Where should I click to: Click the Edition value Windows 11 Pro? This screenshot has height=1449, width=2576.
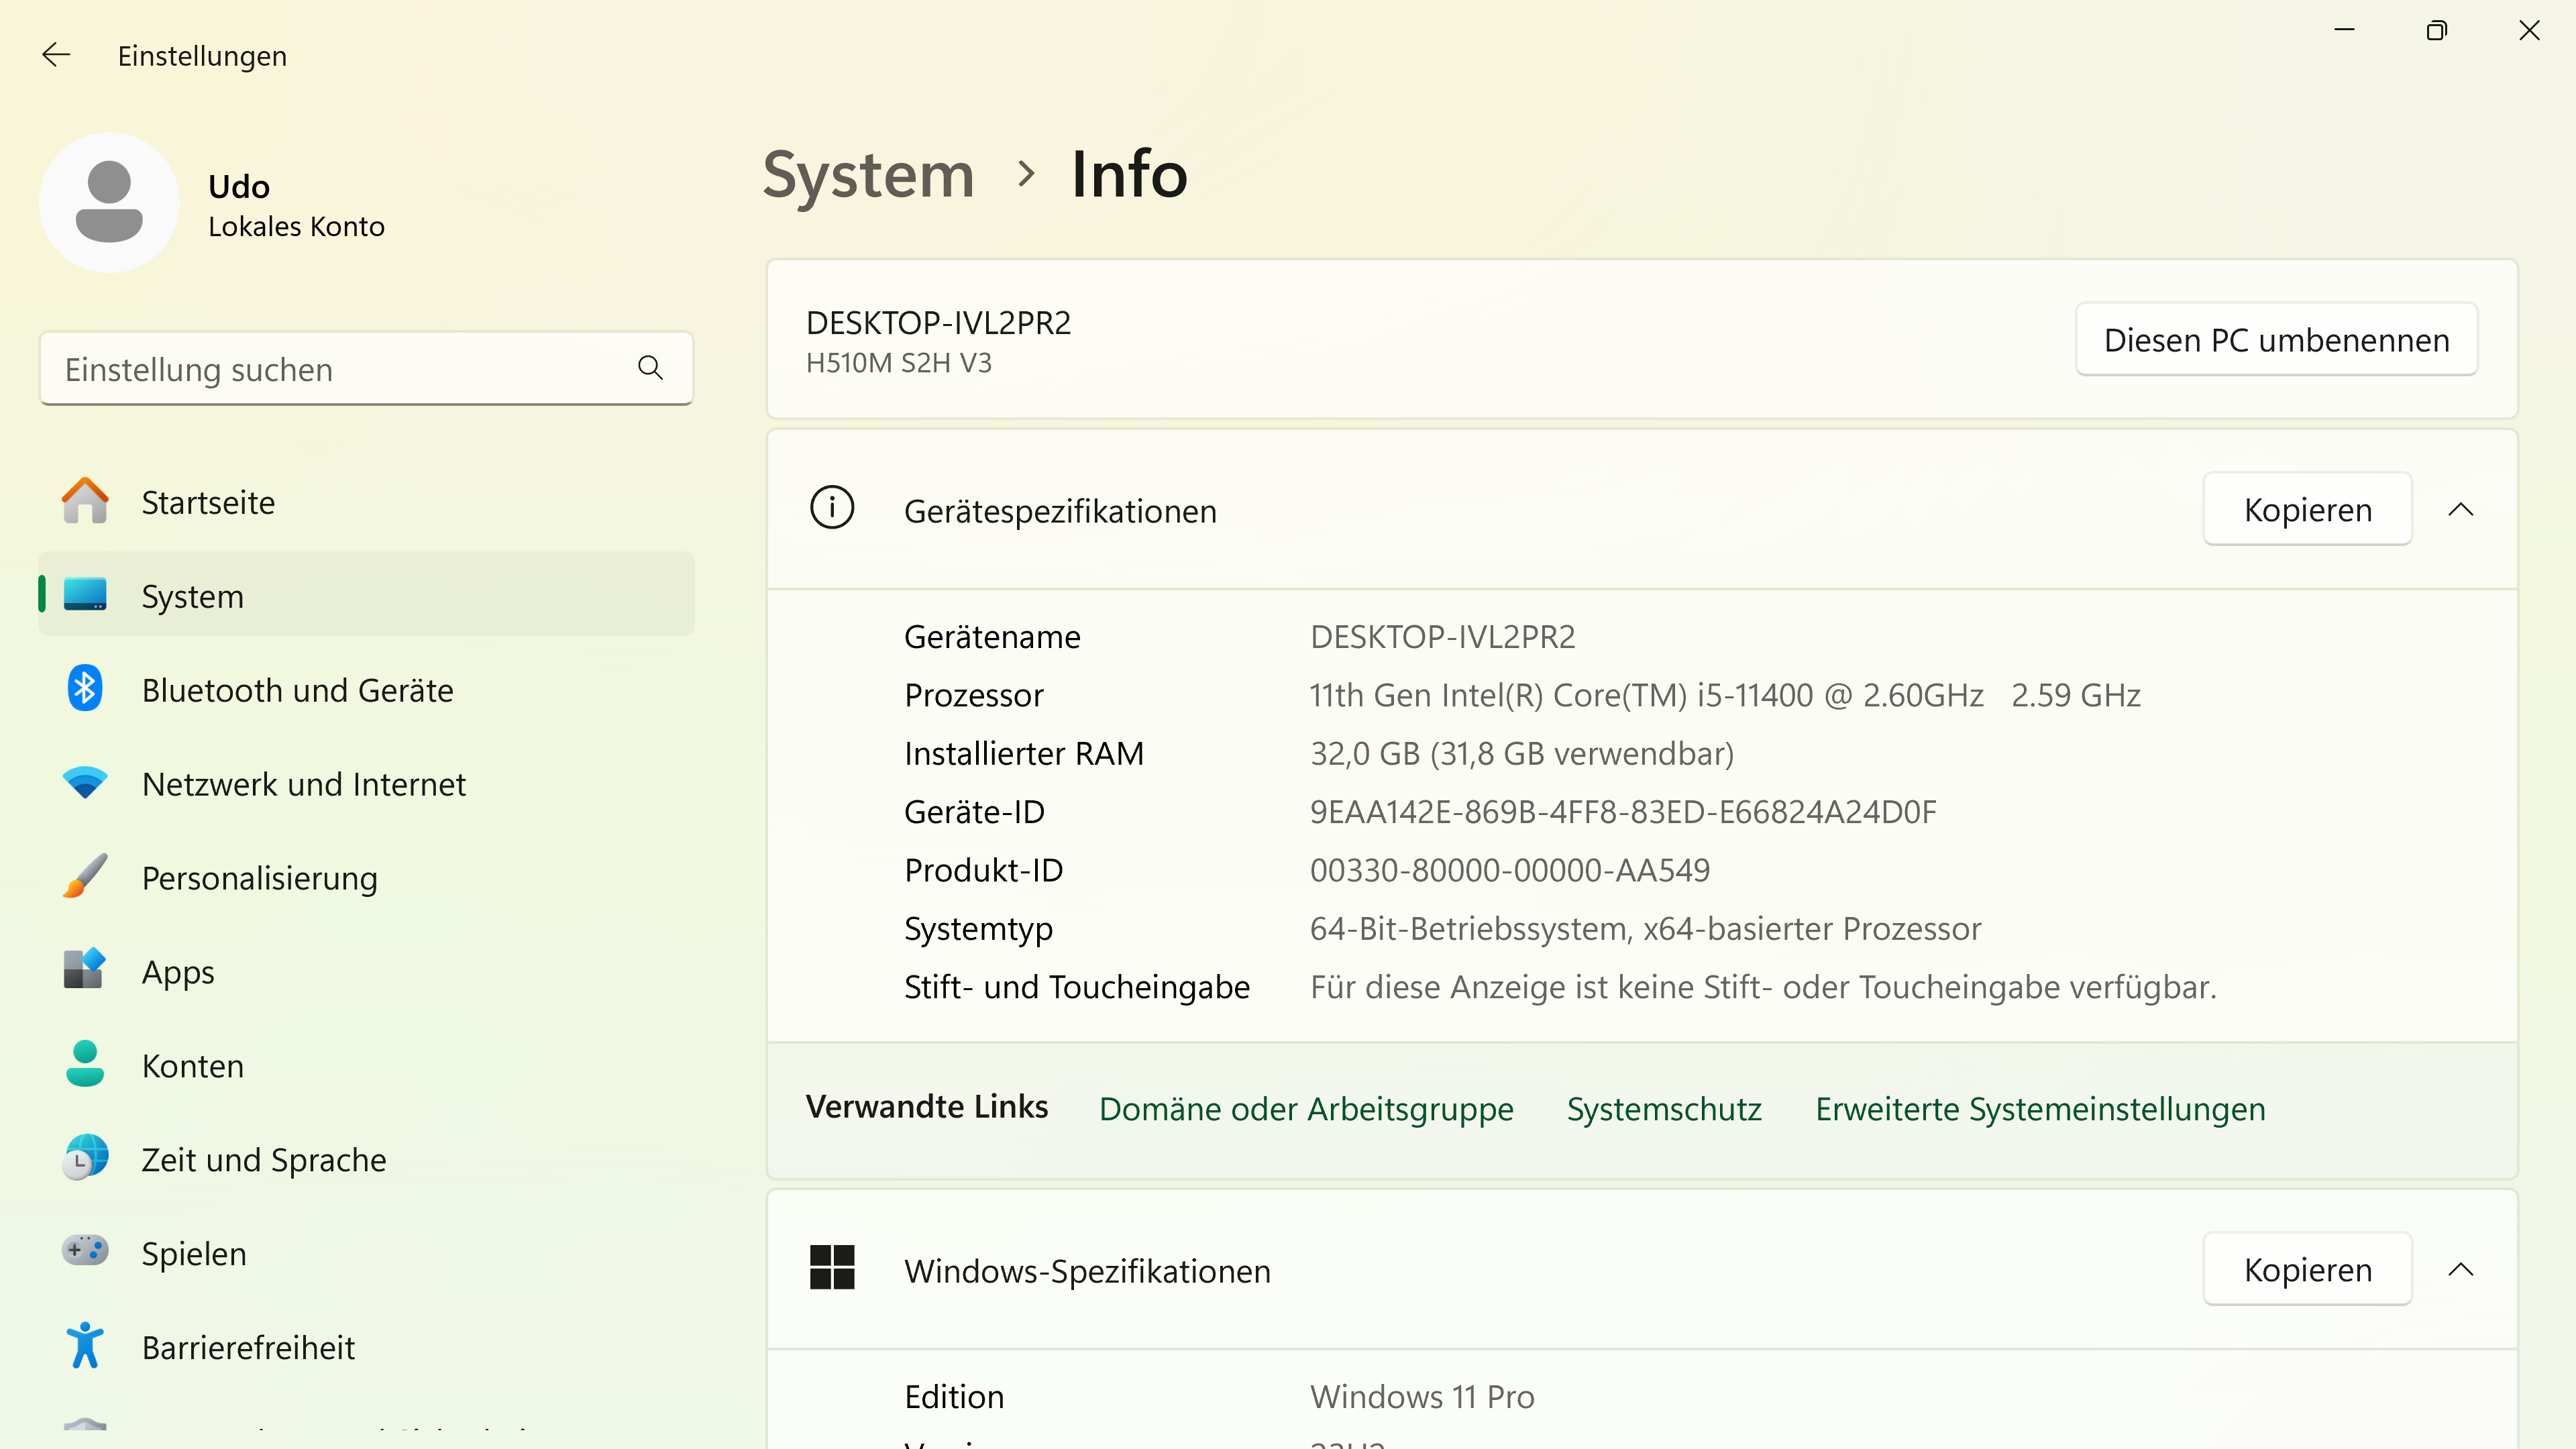(1422, 1395)
